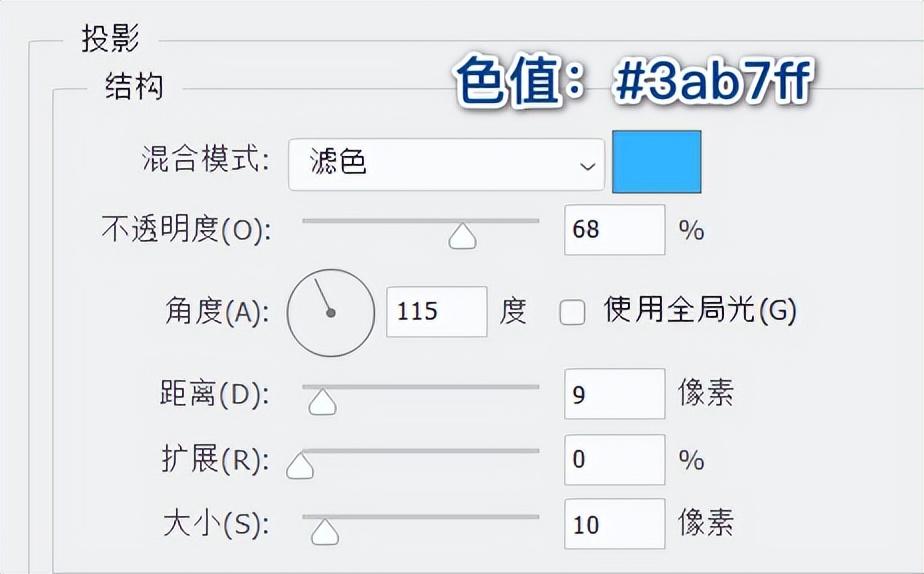Click the 色值 #3ab7ff annotation text
This screenshot has width=924, height=574.
click(631, 83)
